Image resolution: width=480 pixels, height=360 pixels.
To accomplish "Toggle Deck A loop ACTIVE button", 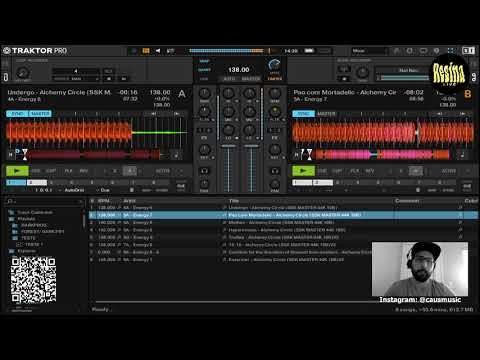I will click(163, 171).
